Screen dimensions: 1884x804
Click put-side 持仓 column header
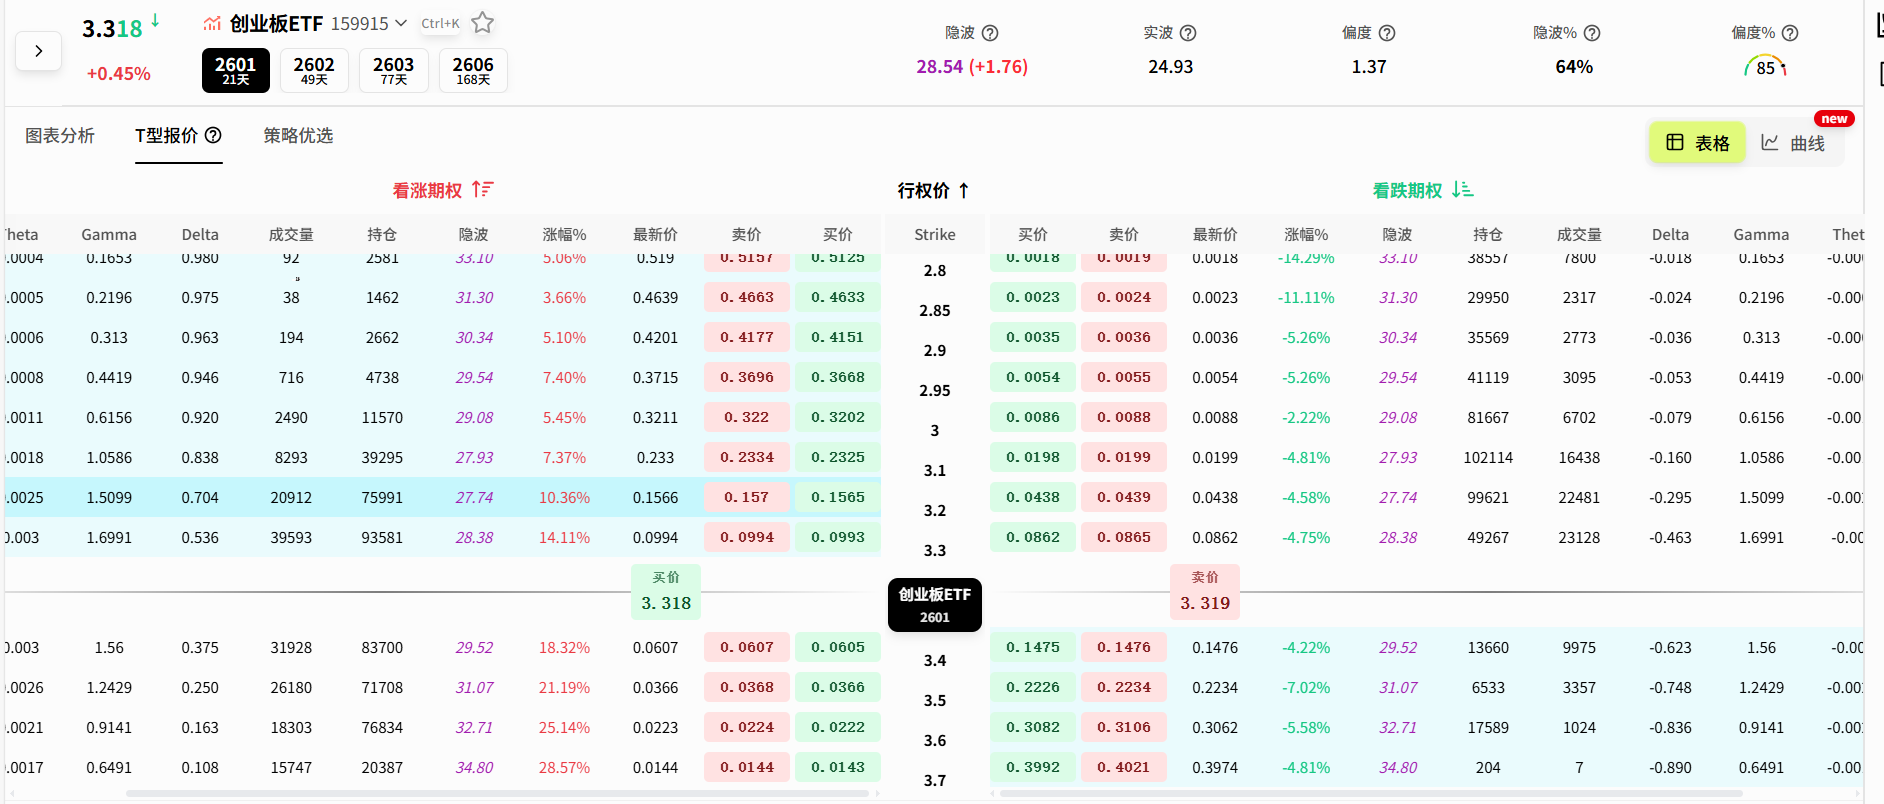tap(1488, 234)
